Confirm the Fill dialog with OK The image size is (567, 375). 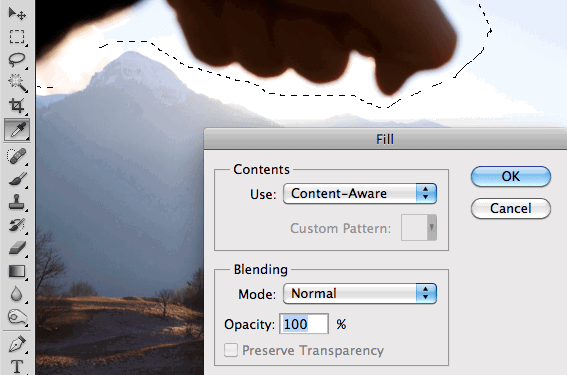511,176
